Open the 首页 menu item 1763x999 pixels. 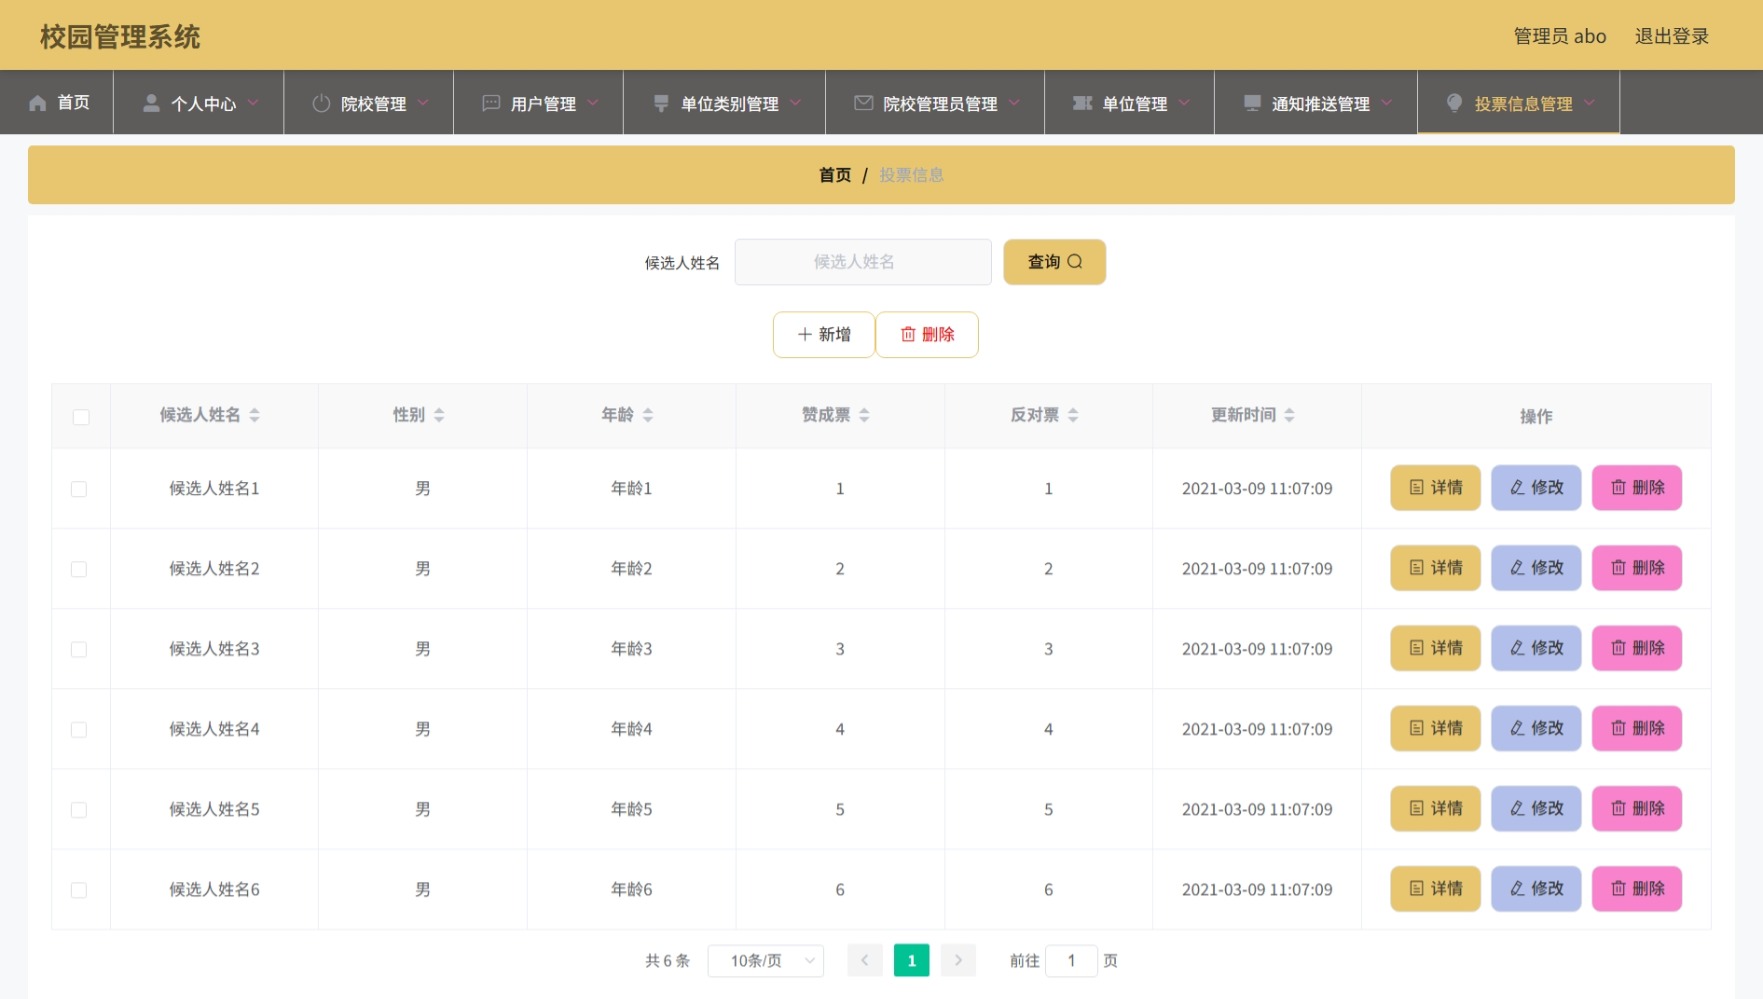pos(58,102)
